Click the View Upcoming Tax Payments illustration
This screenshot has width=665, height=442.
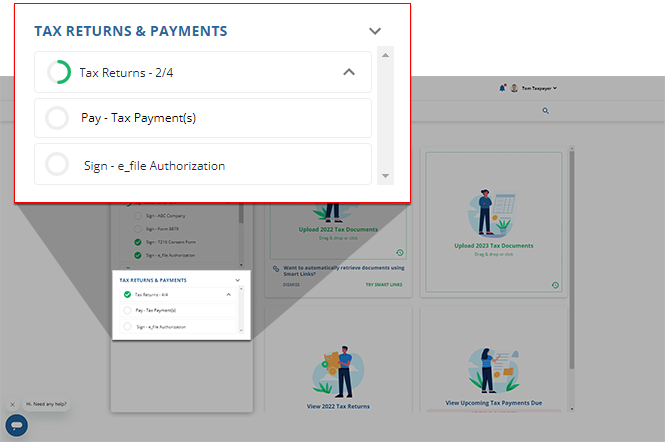click(x=494, y=371)
